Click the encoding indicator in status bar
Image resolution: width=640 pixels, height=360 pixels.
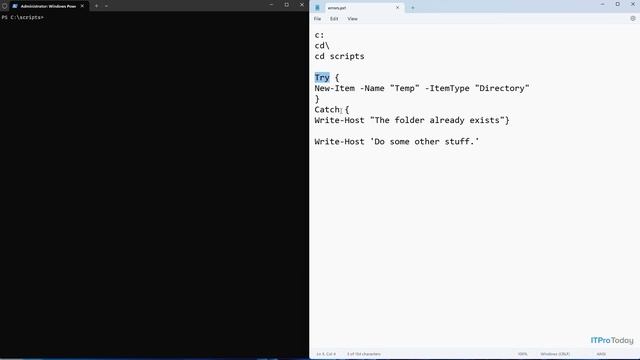[x=601, y=354]
